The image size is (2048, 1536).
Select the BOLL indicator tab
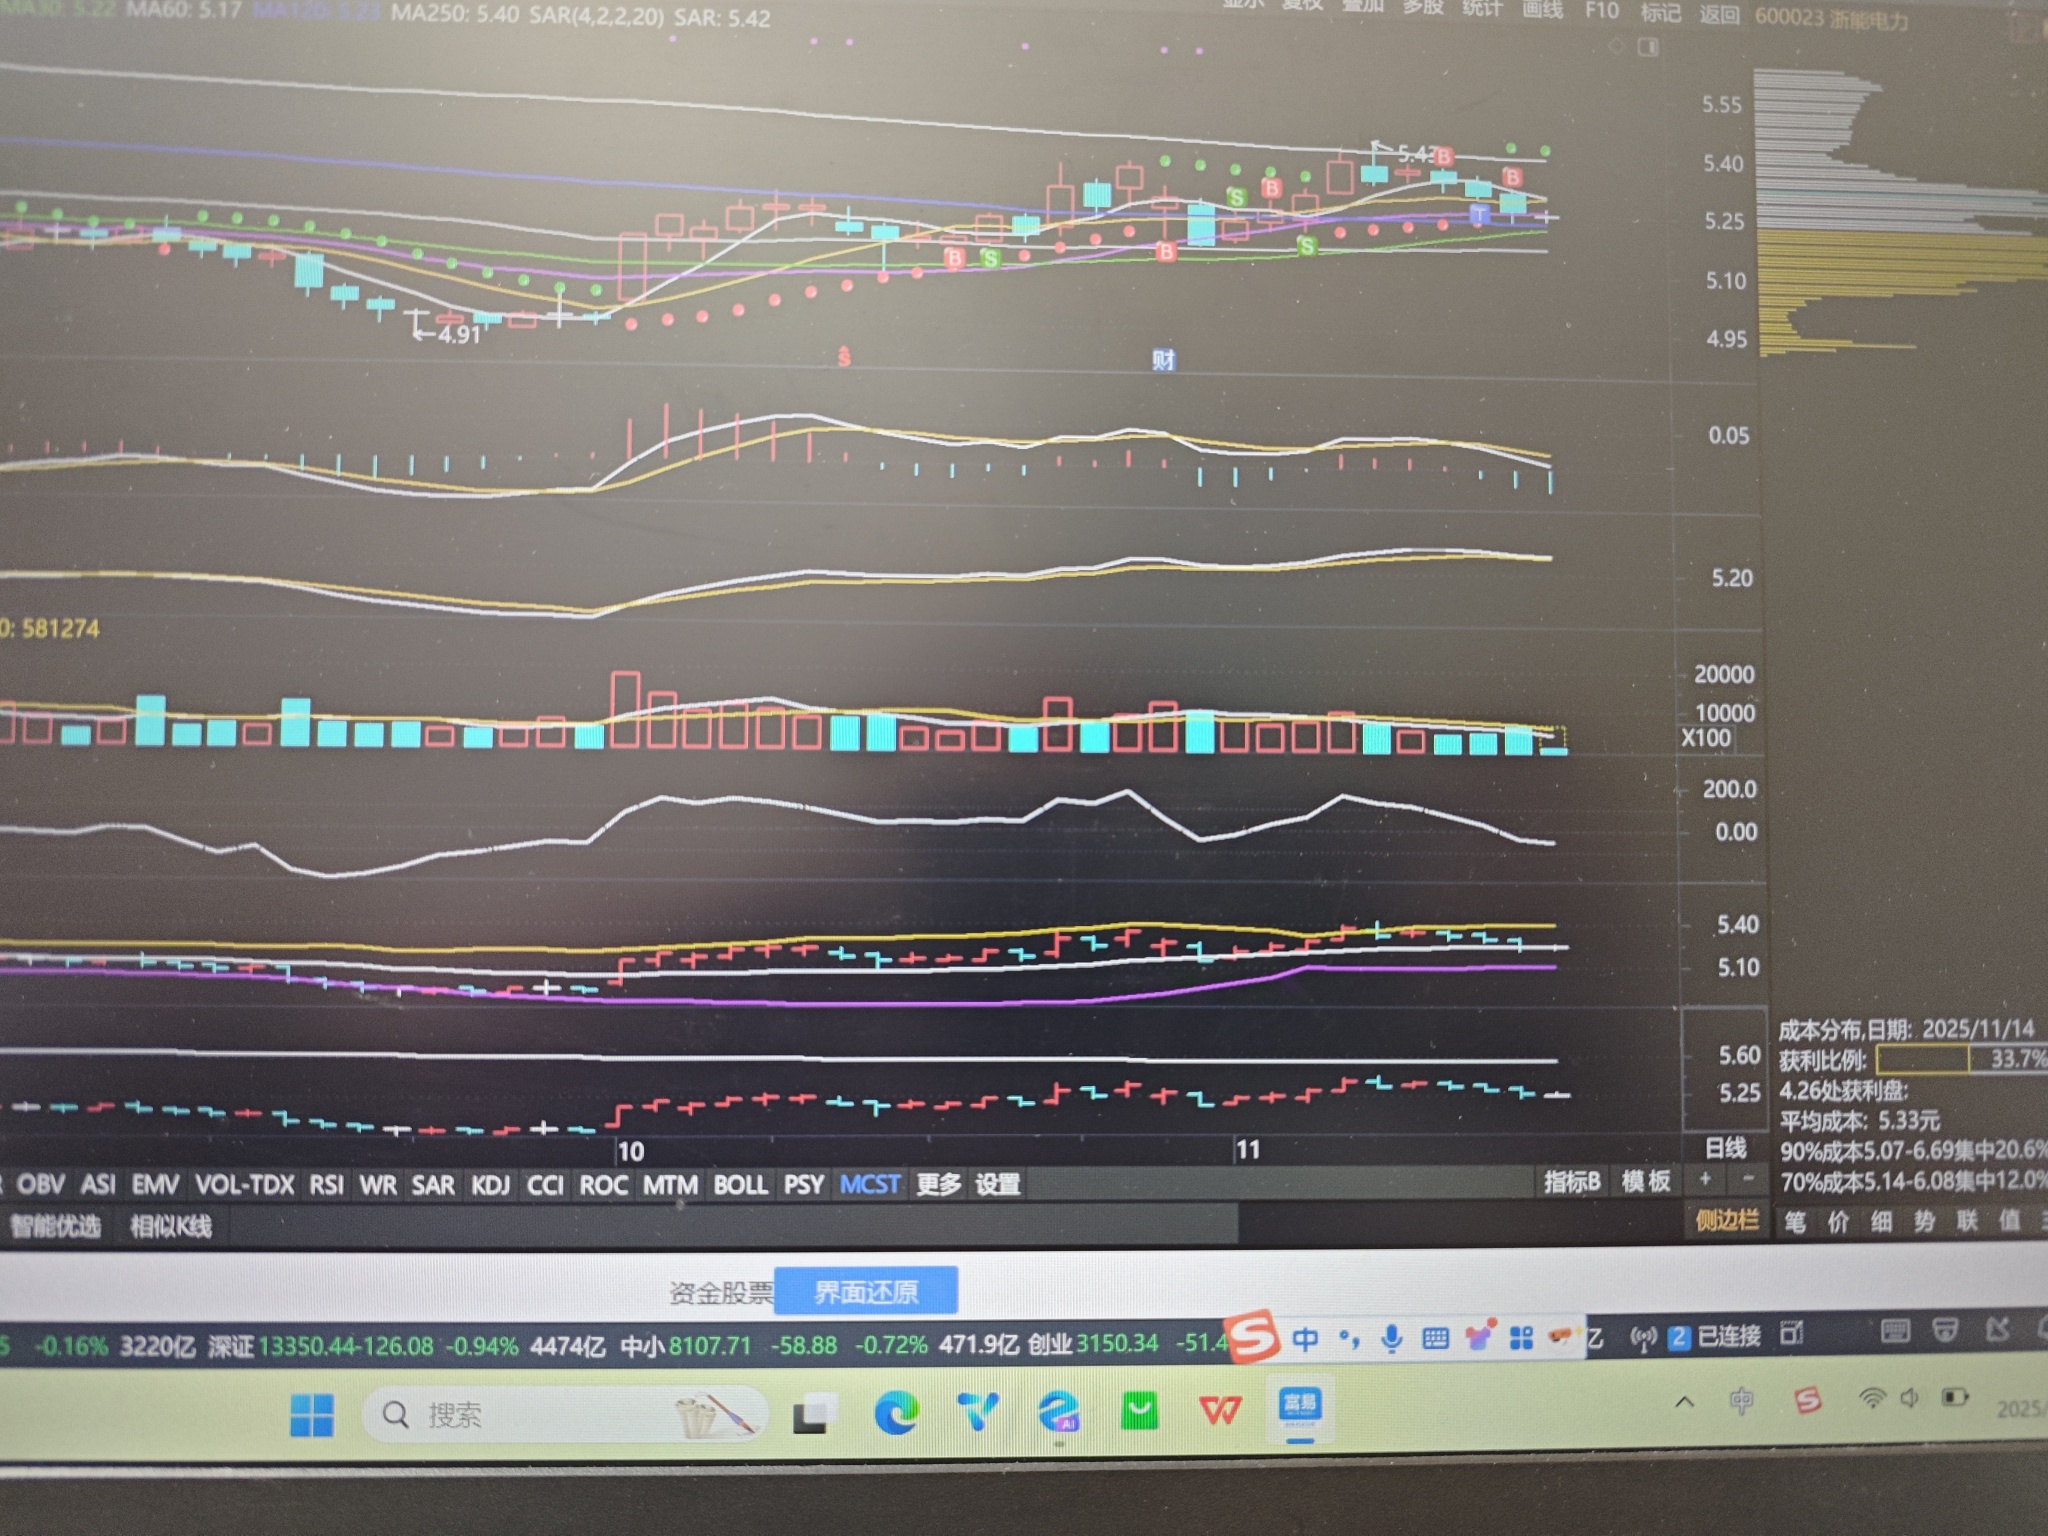point(740,1185)
